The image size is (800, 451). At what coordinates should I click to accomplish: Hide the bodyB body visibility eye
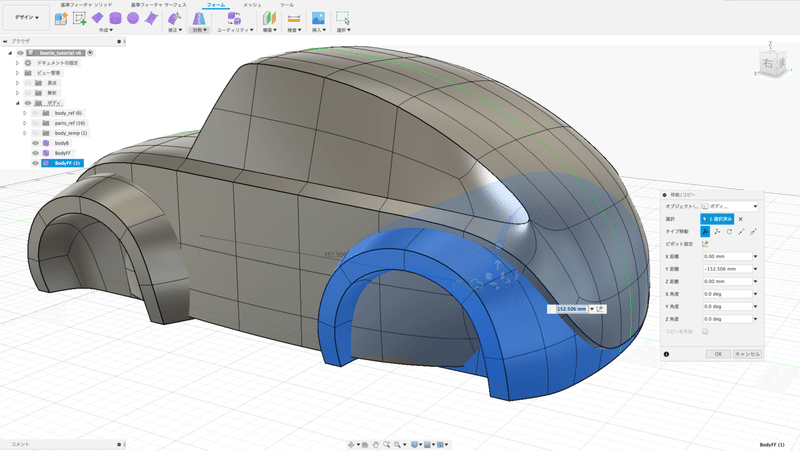[x=36, y=143]
